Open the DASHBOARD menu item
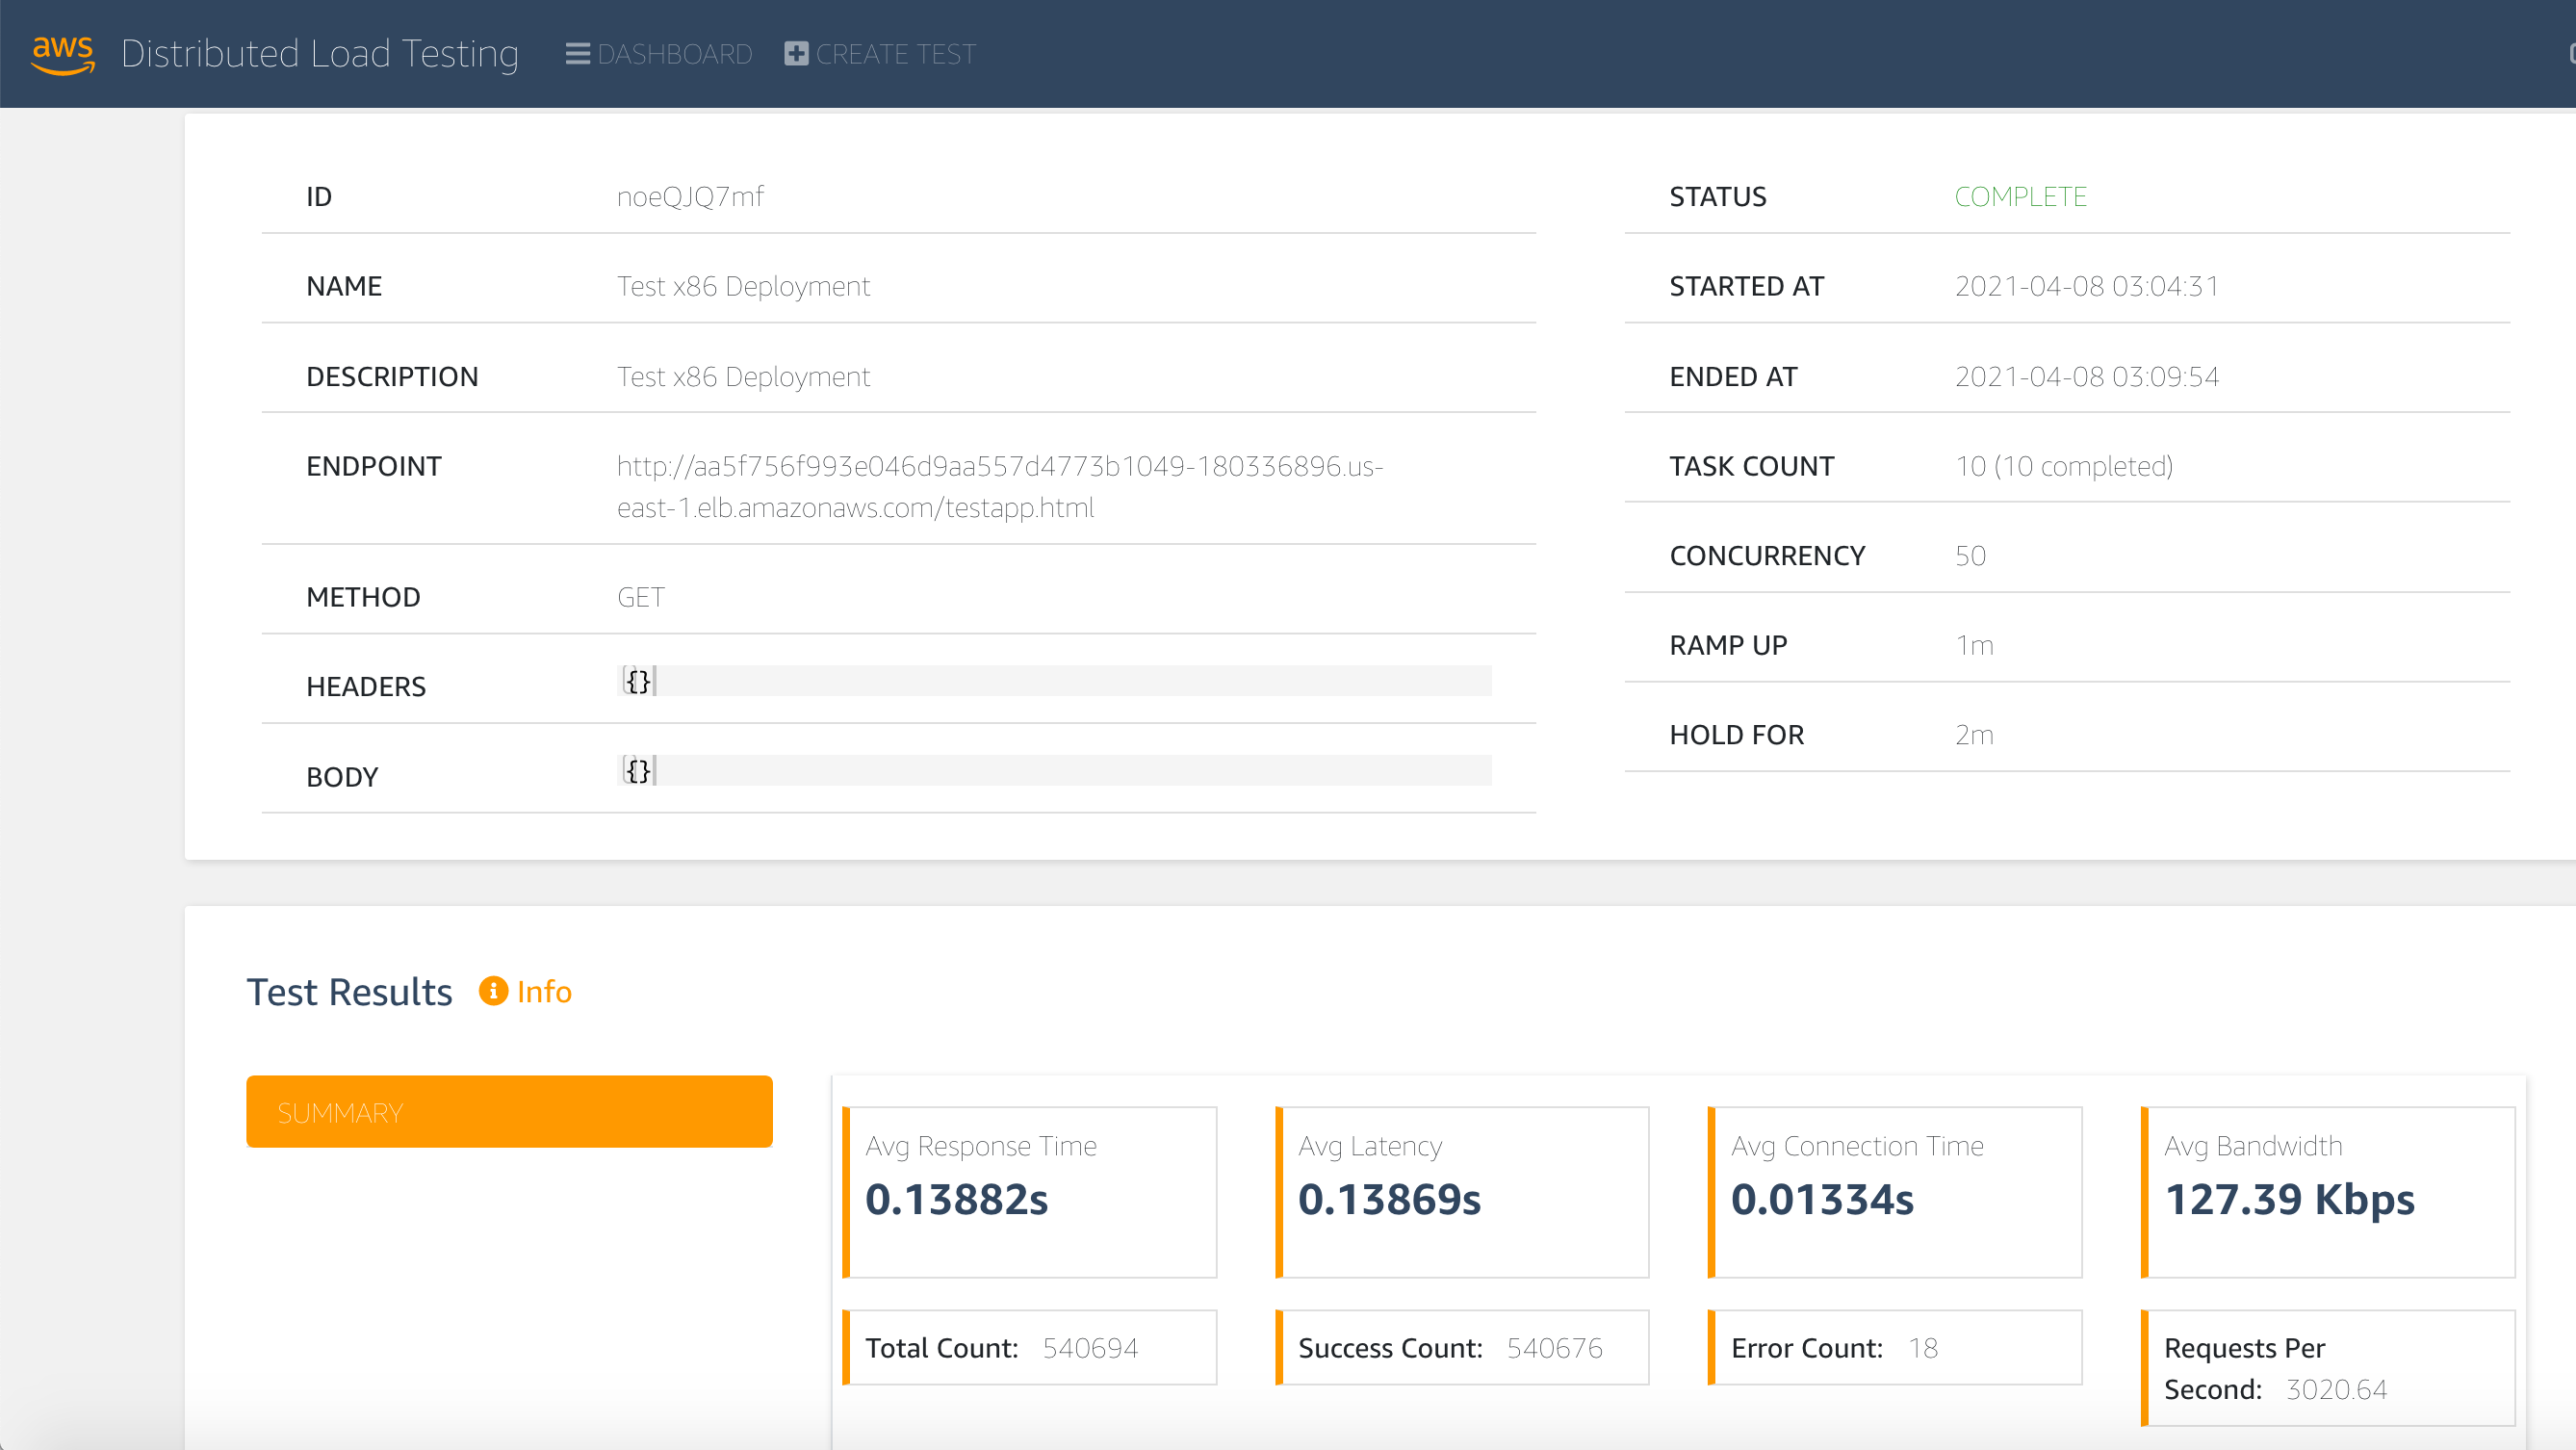The width and height of the screenshot is (2576, 1450). (x=674, y=54)
